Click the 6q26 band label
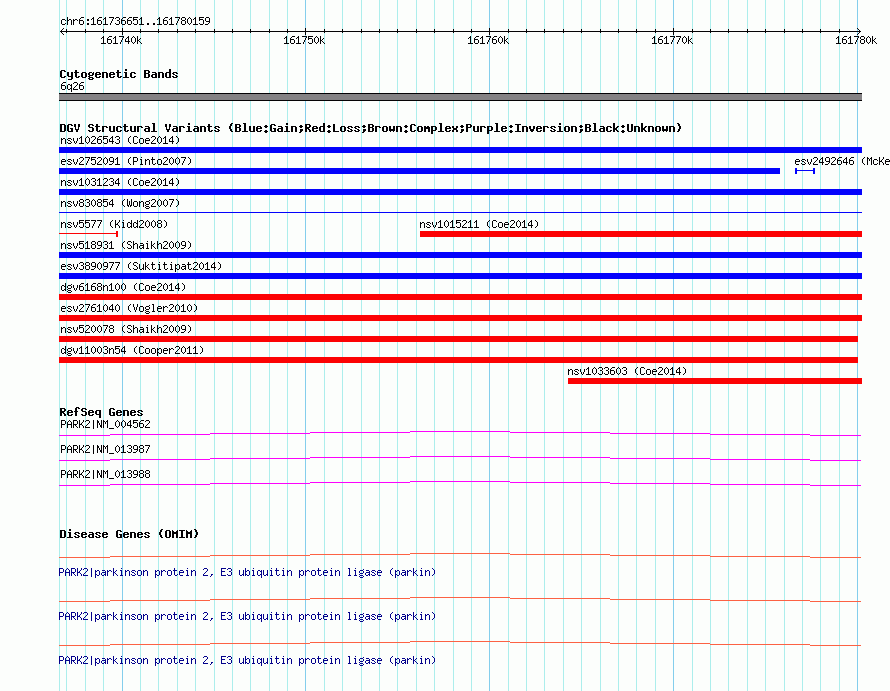The height and width of the screenshot is (691, 890). [72, 86]
